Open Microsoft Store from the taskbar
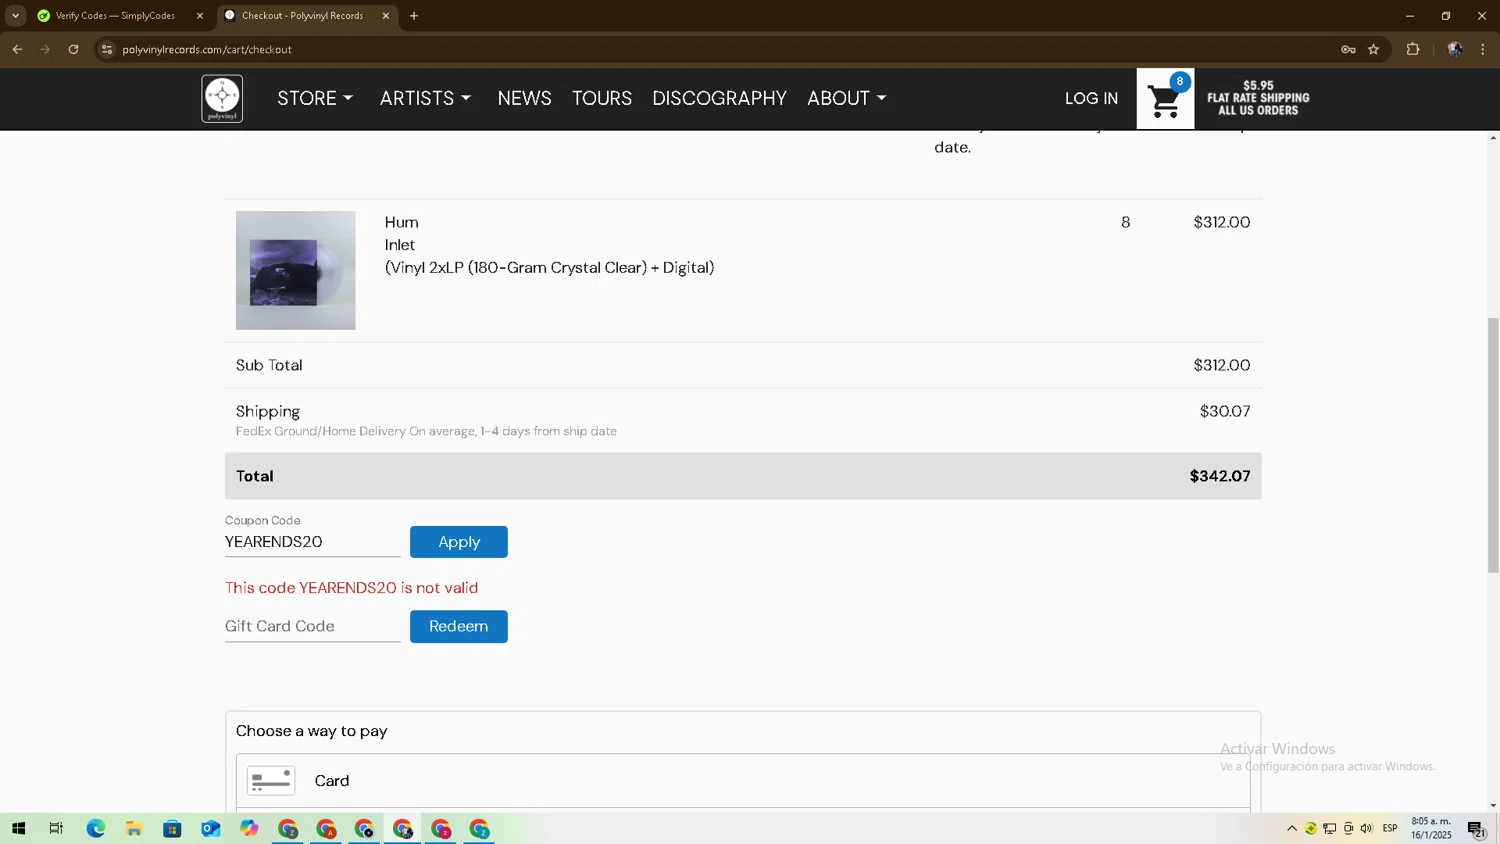 pos(172,829)
